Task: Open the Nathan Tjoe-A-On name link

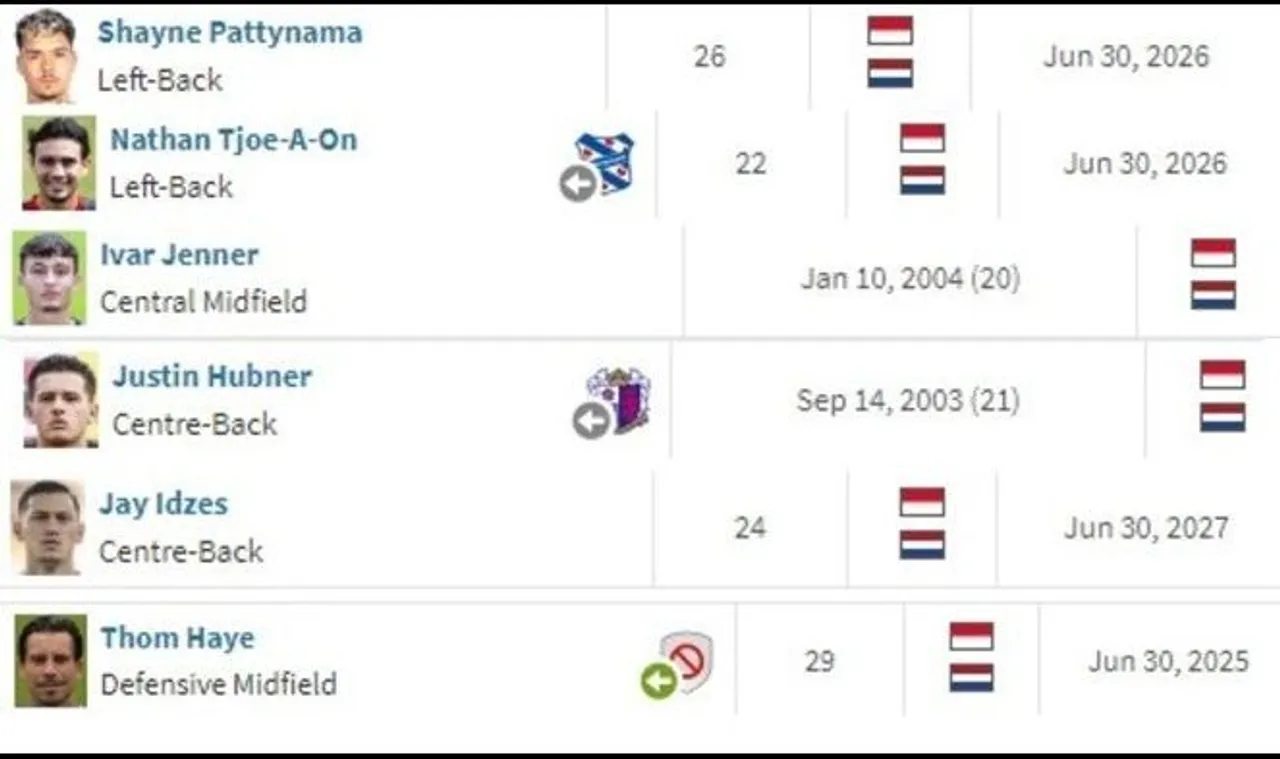Action: (233, 139)
